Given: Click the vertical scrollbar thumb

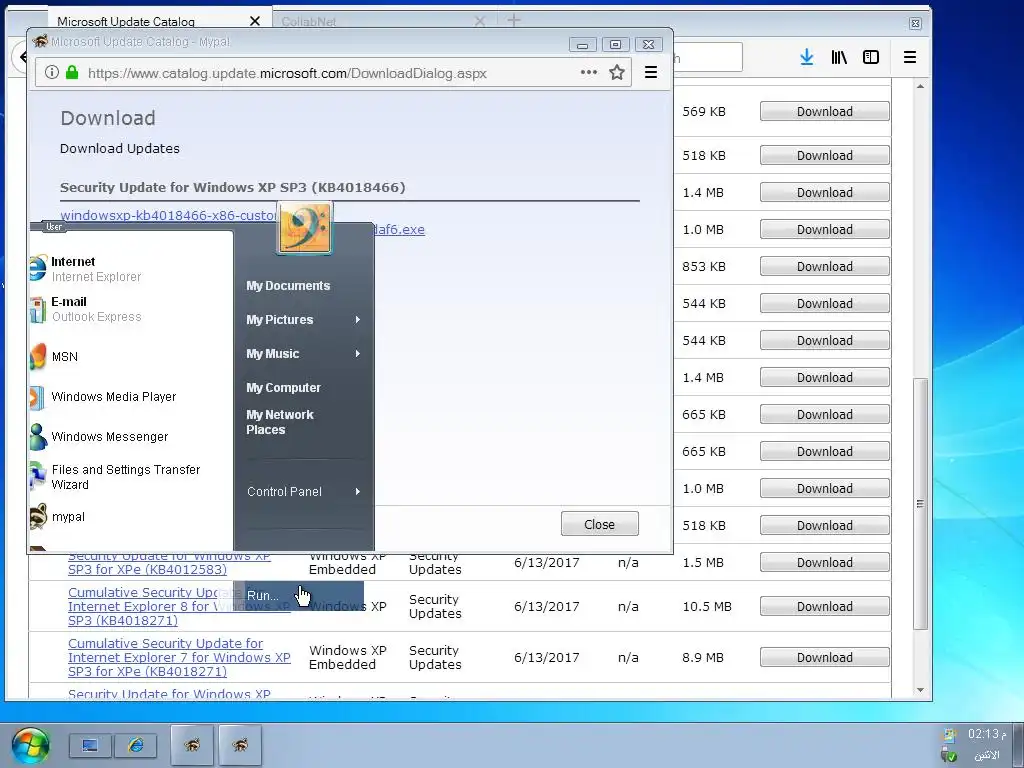Looking at the screenshot, I should pos(920,504).
